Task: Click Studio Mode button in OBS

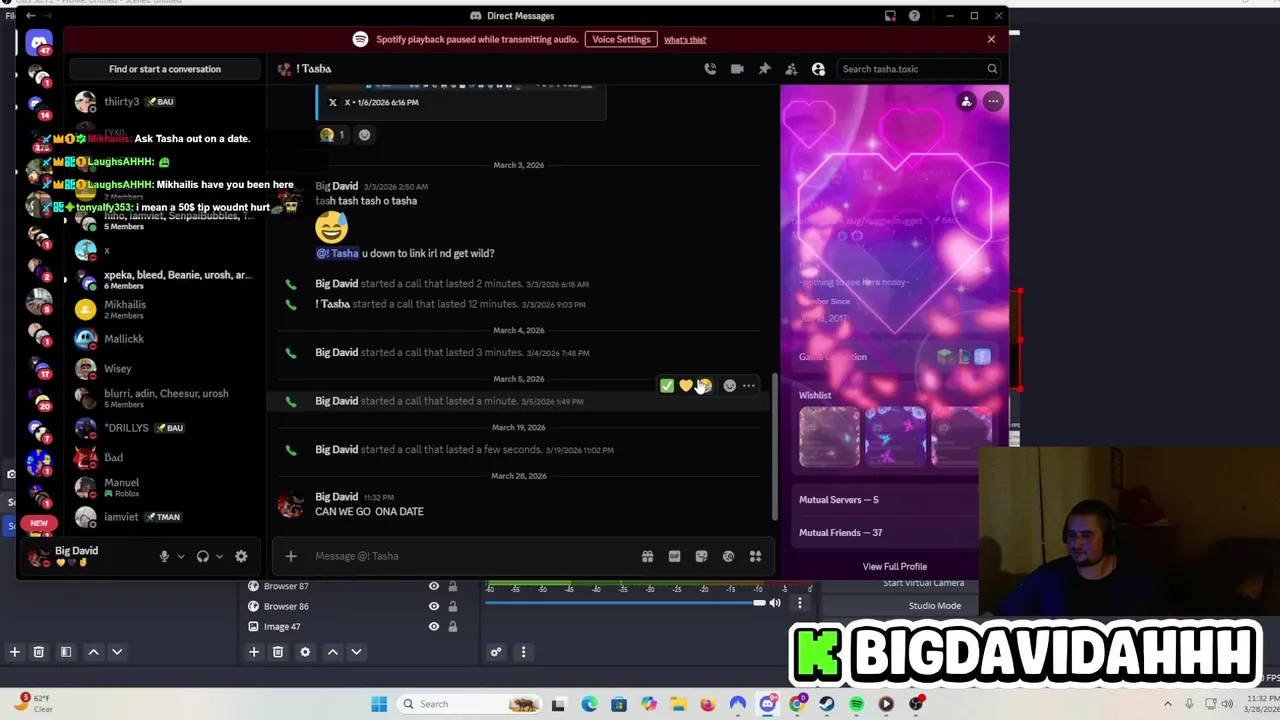Action: pyautogui.click(x=935, y=606)
